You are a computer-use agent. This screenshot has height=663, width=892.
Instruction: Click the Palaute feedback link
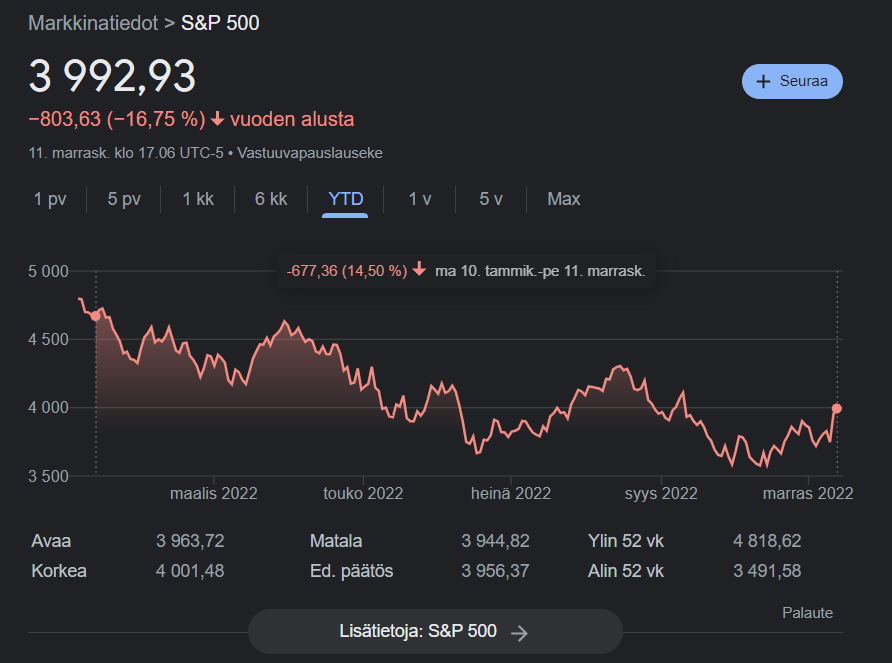807,613
